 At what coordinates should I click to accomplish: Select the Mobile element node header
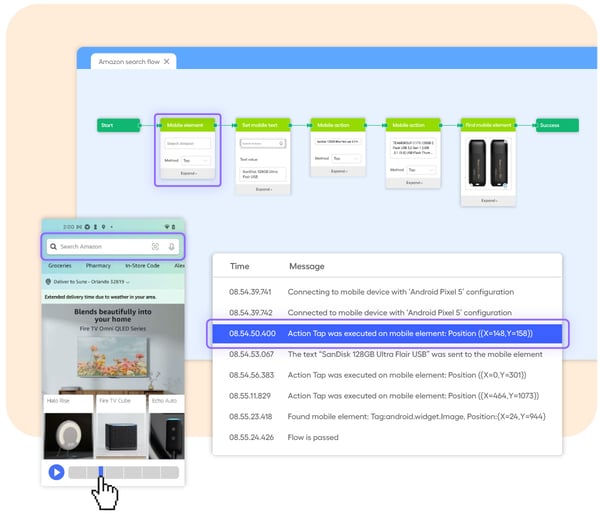point(188,125)
